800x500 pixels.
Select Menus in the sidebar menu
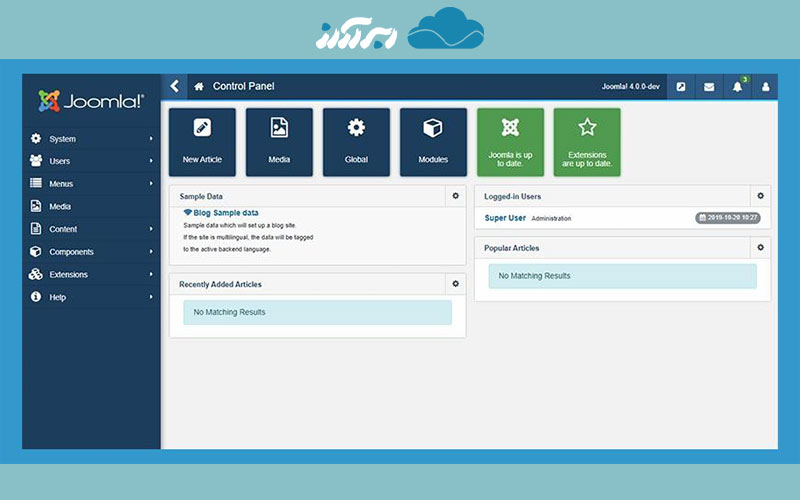click(x=61, y=184)
